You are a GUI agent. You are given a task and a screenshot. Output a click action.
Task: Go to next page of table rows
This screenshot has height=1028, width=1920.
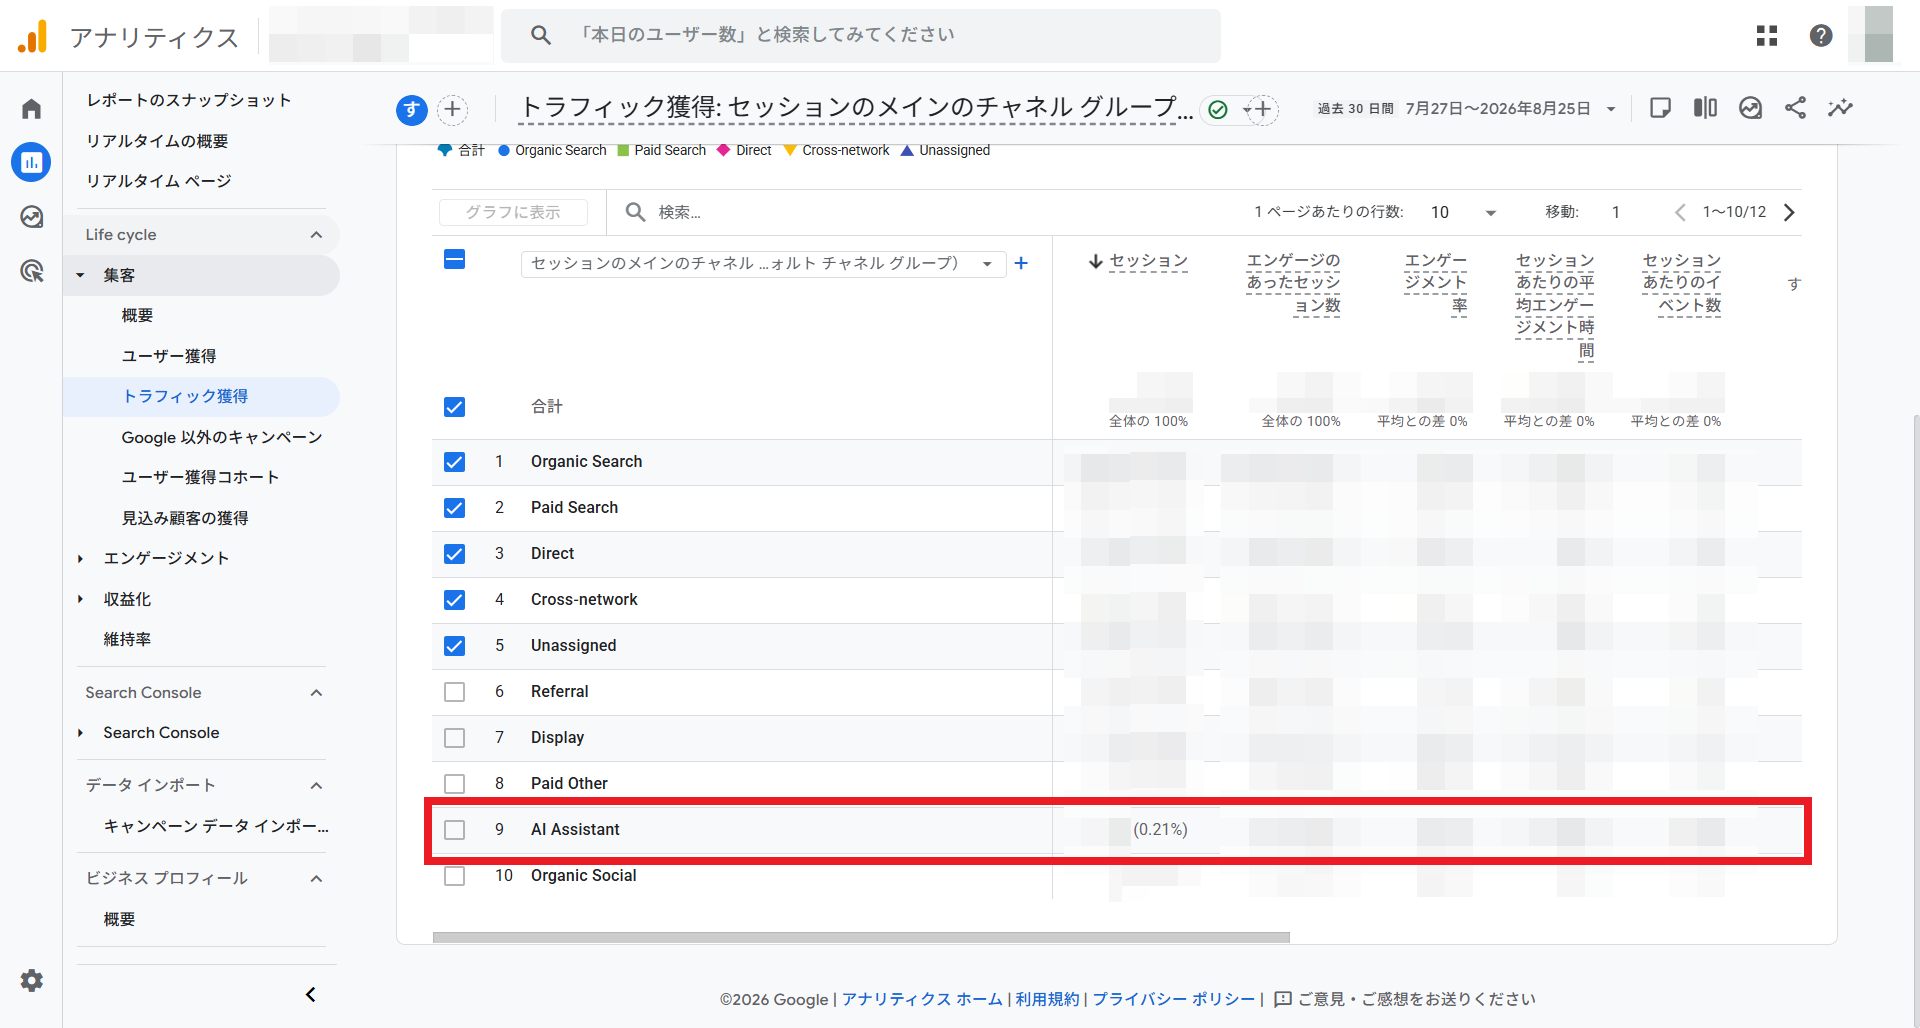pyautogui.click(x=1789, y=212)
